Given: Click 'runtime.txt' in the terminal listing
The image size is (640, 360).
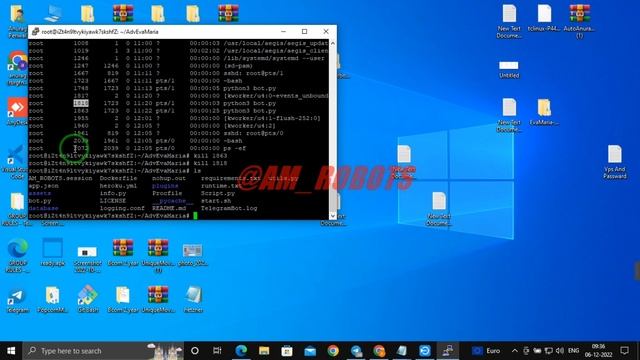Looking at the screenshot, I should [221, 186].
